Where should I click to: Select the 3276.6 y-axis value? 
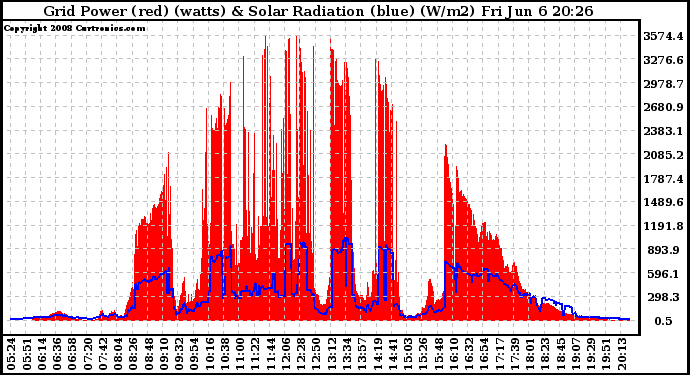[x=663, y=60]
